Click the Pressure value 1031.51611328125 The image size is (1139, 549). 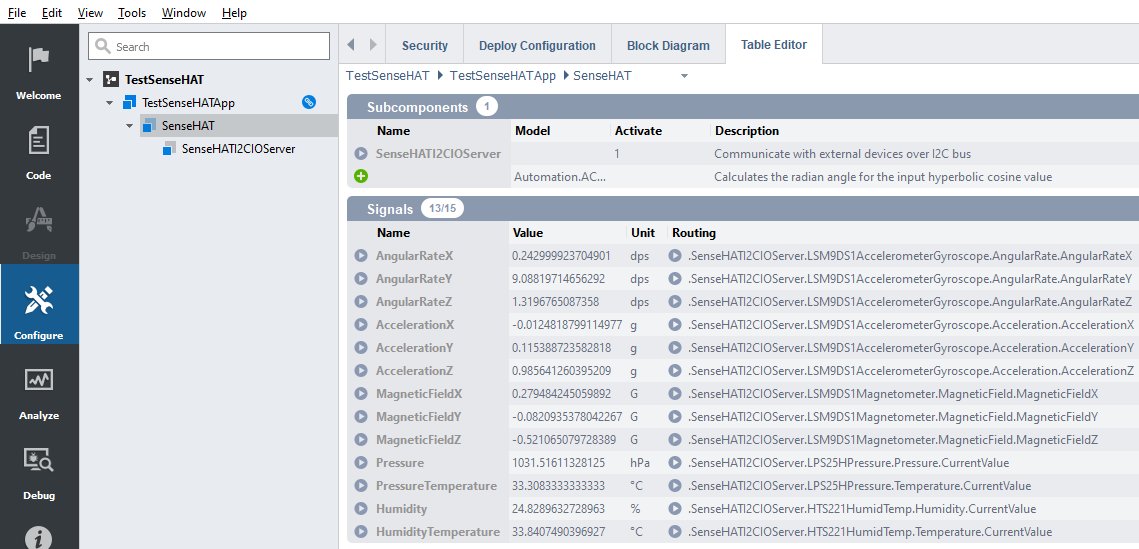(x=559, y=463)
